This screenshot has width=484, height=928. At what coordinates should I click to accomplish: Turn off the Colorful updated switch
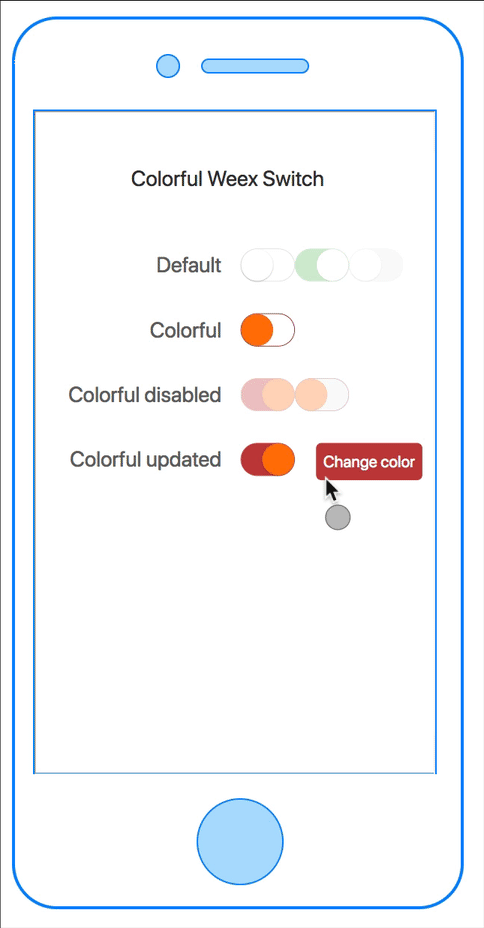267,459
